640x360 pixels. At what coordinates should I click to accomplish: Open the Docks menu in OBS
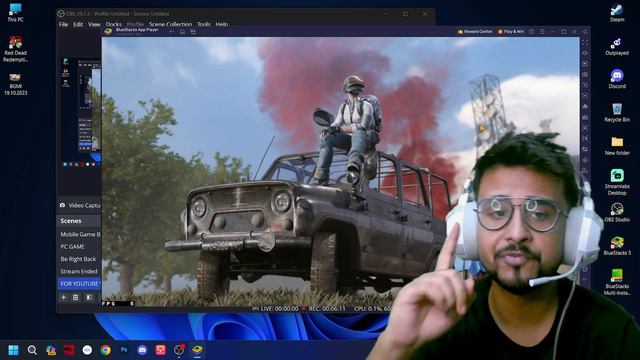tap(114, 24)
